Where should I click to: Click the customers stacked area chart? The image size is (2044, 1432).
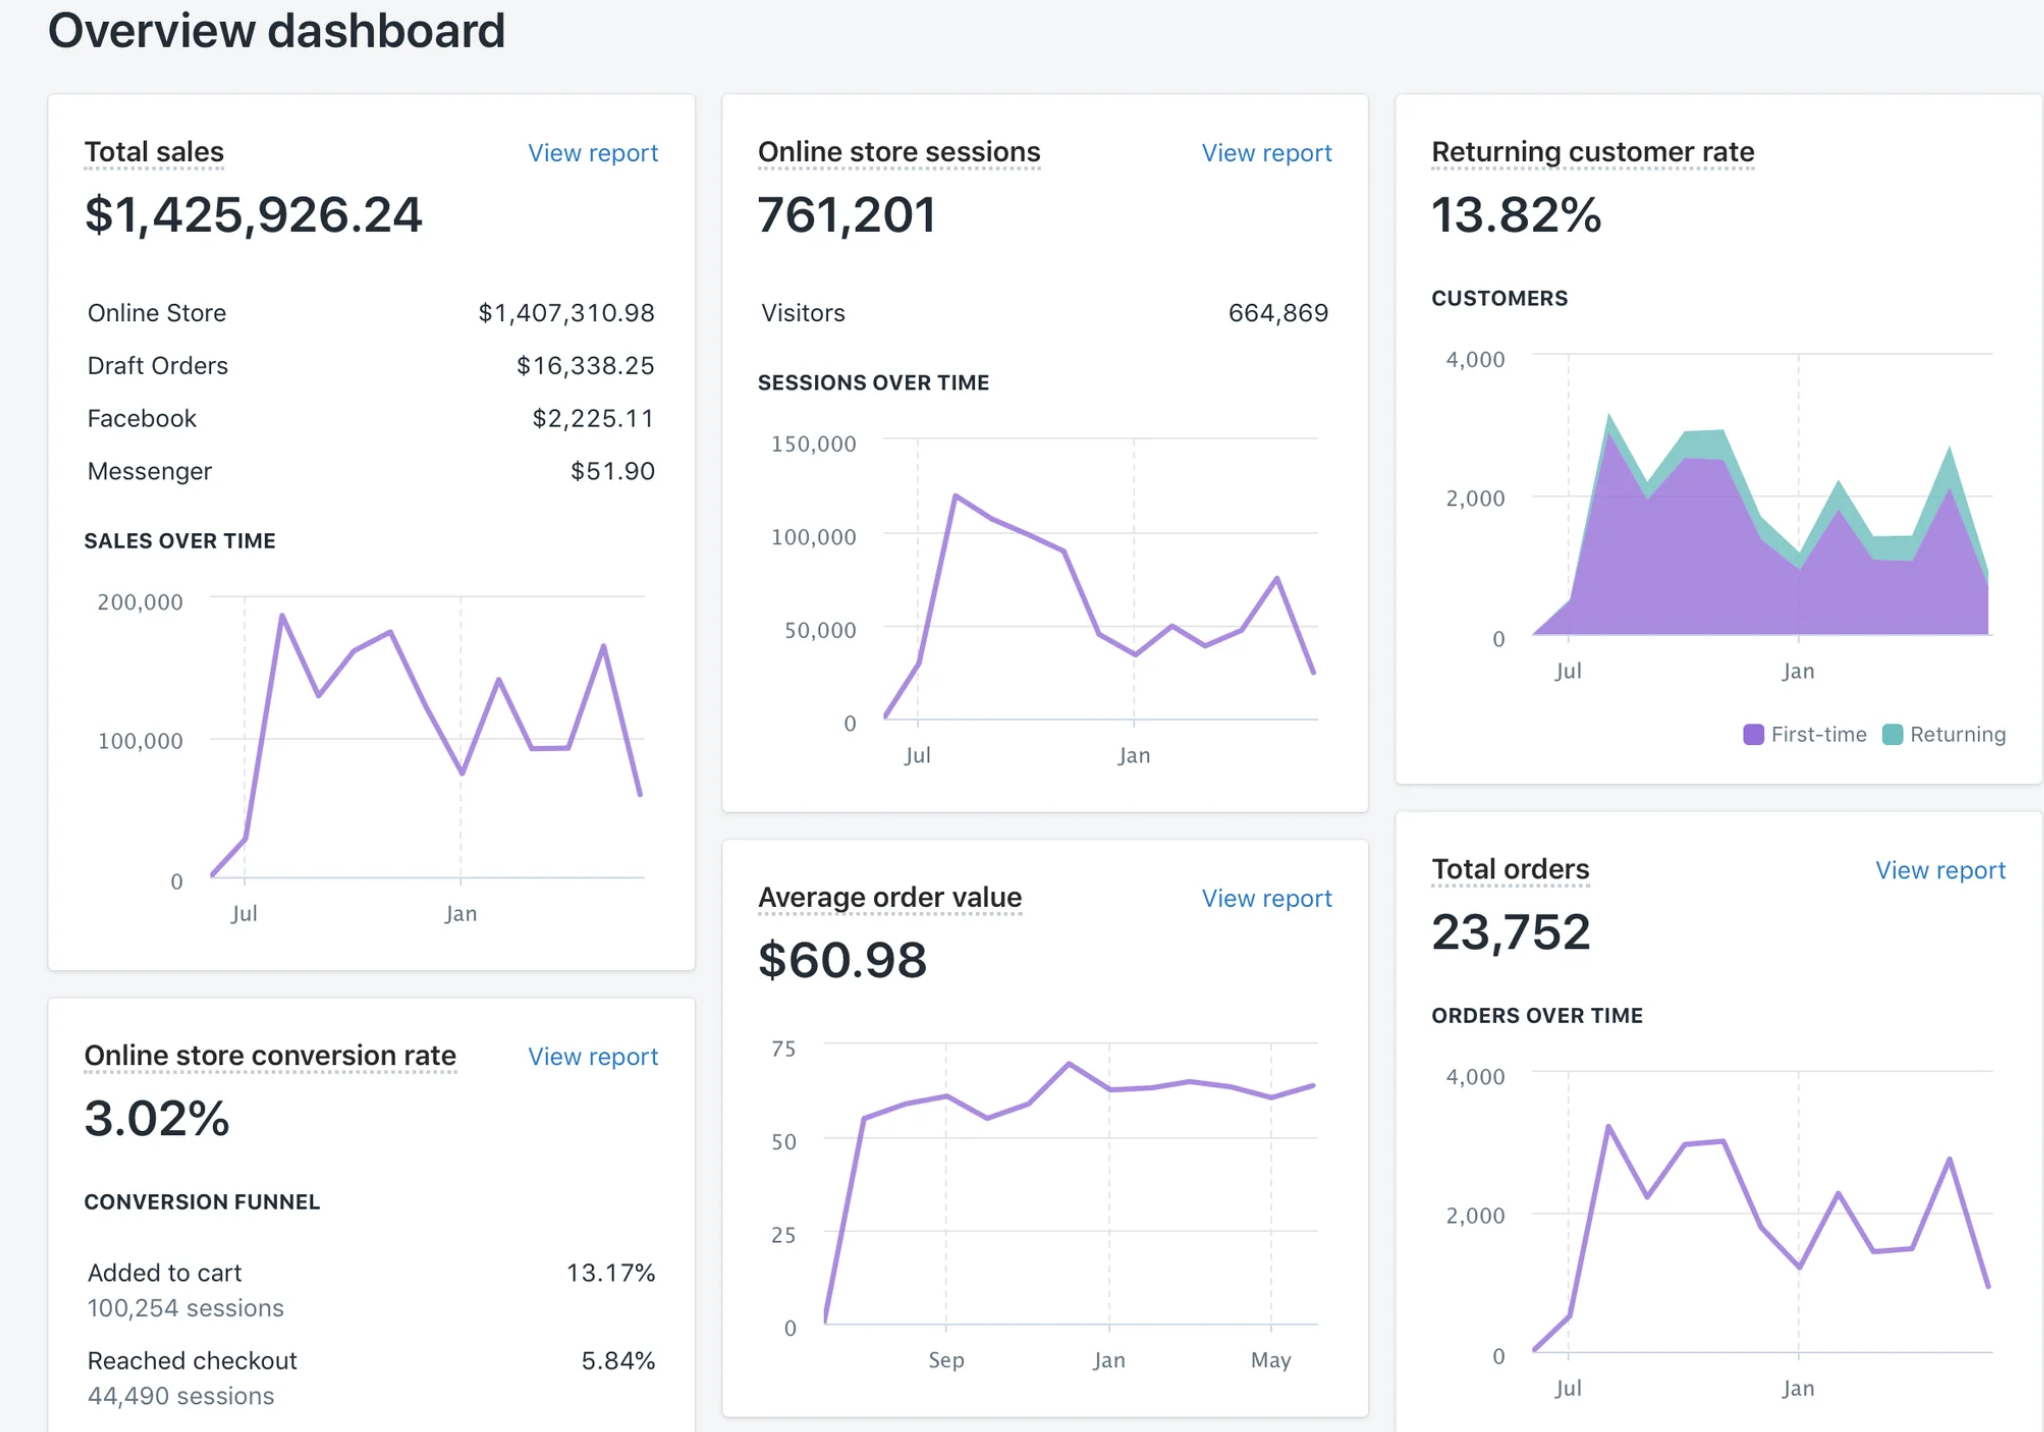1761,495
